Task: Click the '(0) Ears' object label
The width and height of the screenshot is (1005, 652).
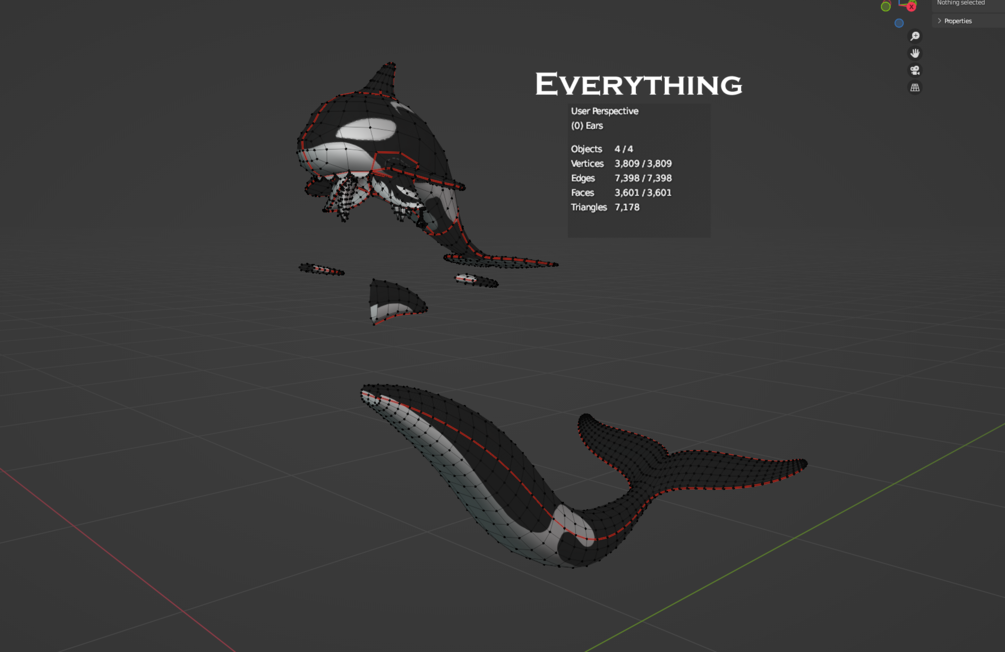Action: coord(587,126)
